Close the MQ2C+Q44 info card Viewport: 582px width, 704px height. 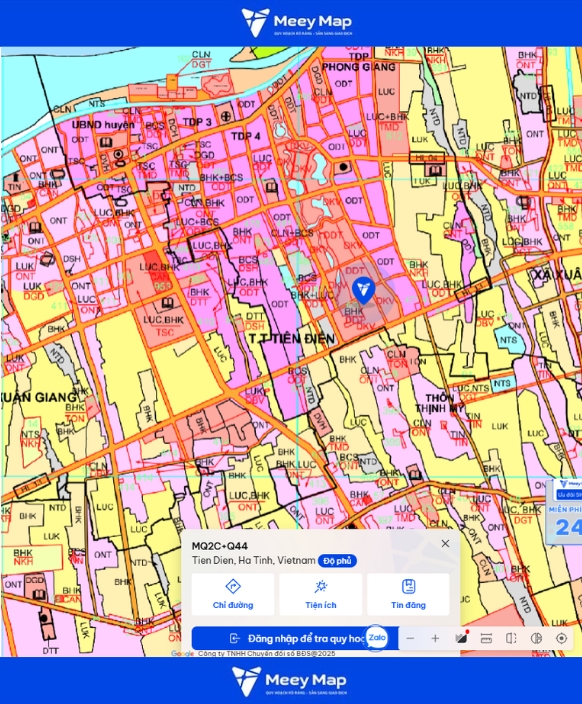tap(445, 543)
